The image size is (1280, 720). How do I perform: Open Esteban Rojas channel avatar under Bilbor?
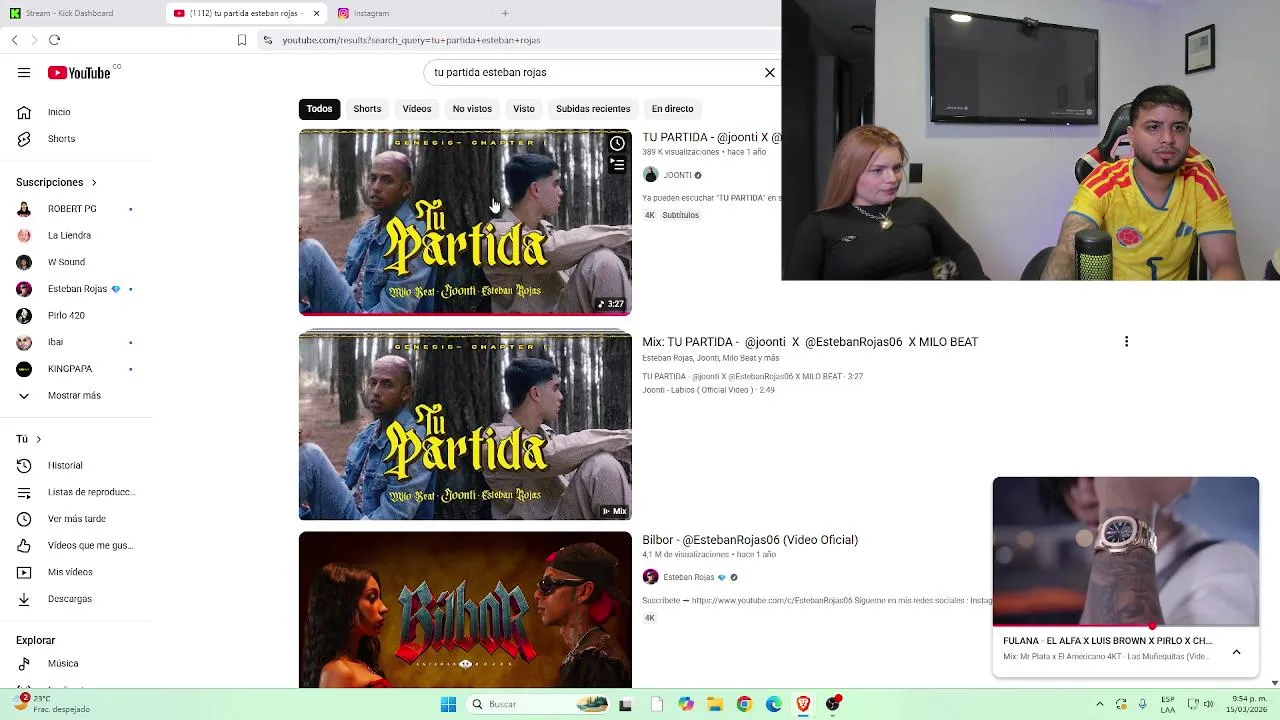650,577
